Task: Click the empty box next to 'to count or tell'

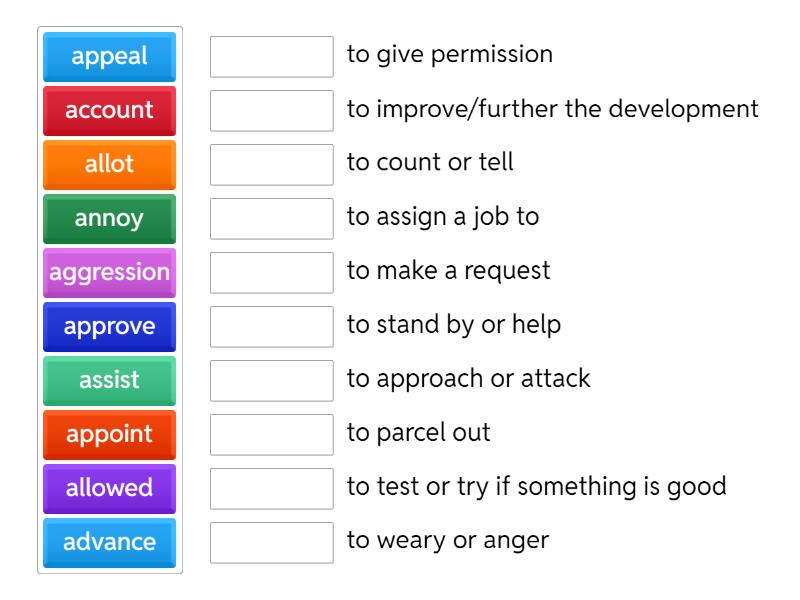Action: pos(272,165)
